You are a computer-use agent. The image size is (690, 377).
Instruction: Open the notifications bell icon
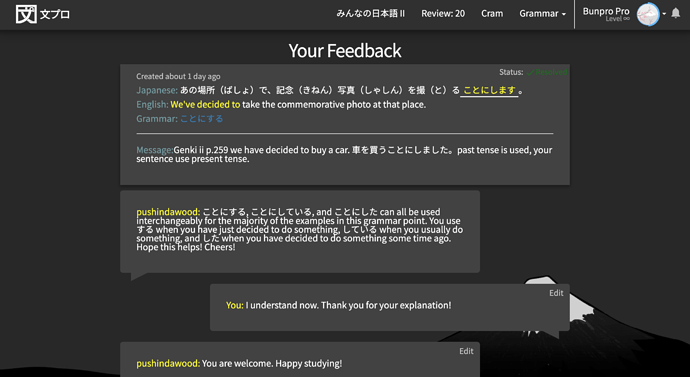[676, 13]
